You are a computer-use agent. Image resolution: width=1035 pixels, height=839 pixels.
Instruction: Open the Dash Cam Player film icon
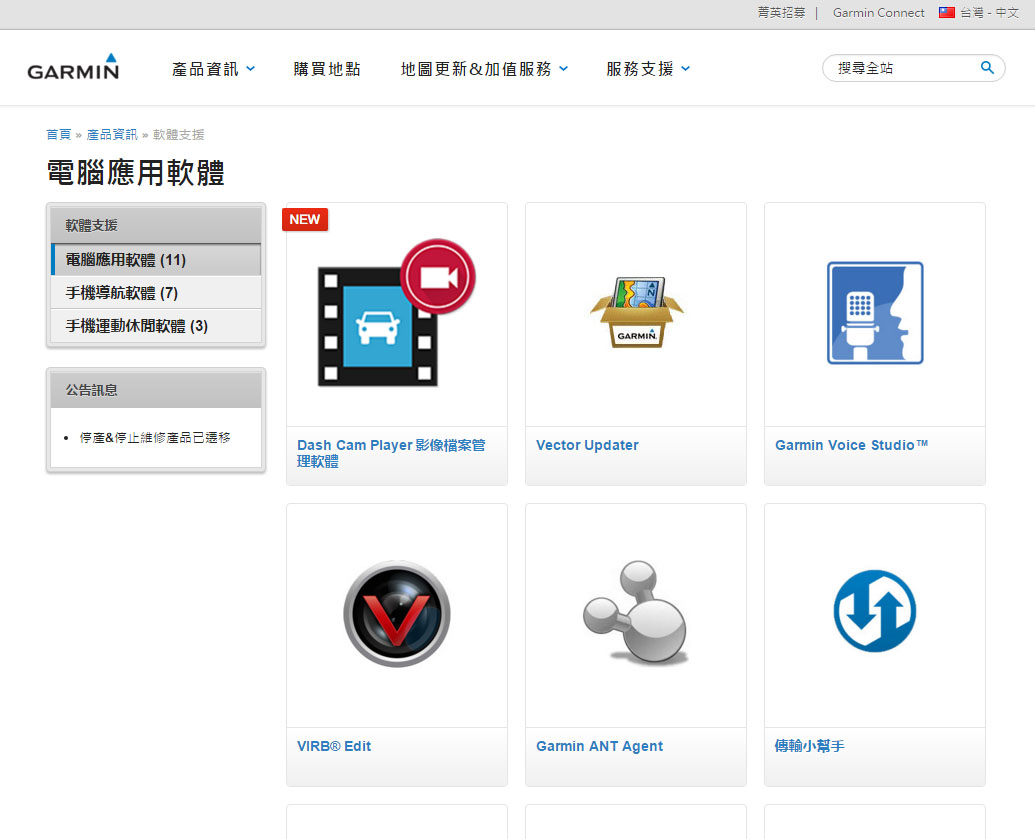click(x=396, y=313)
